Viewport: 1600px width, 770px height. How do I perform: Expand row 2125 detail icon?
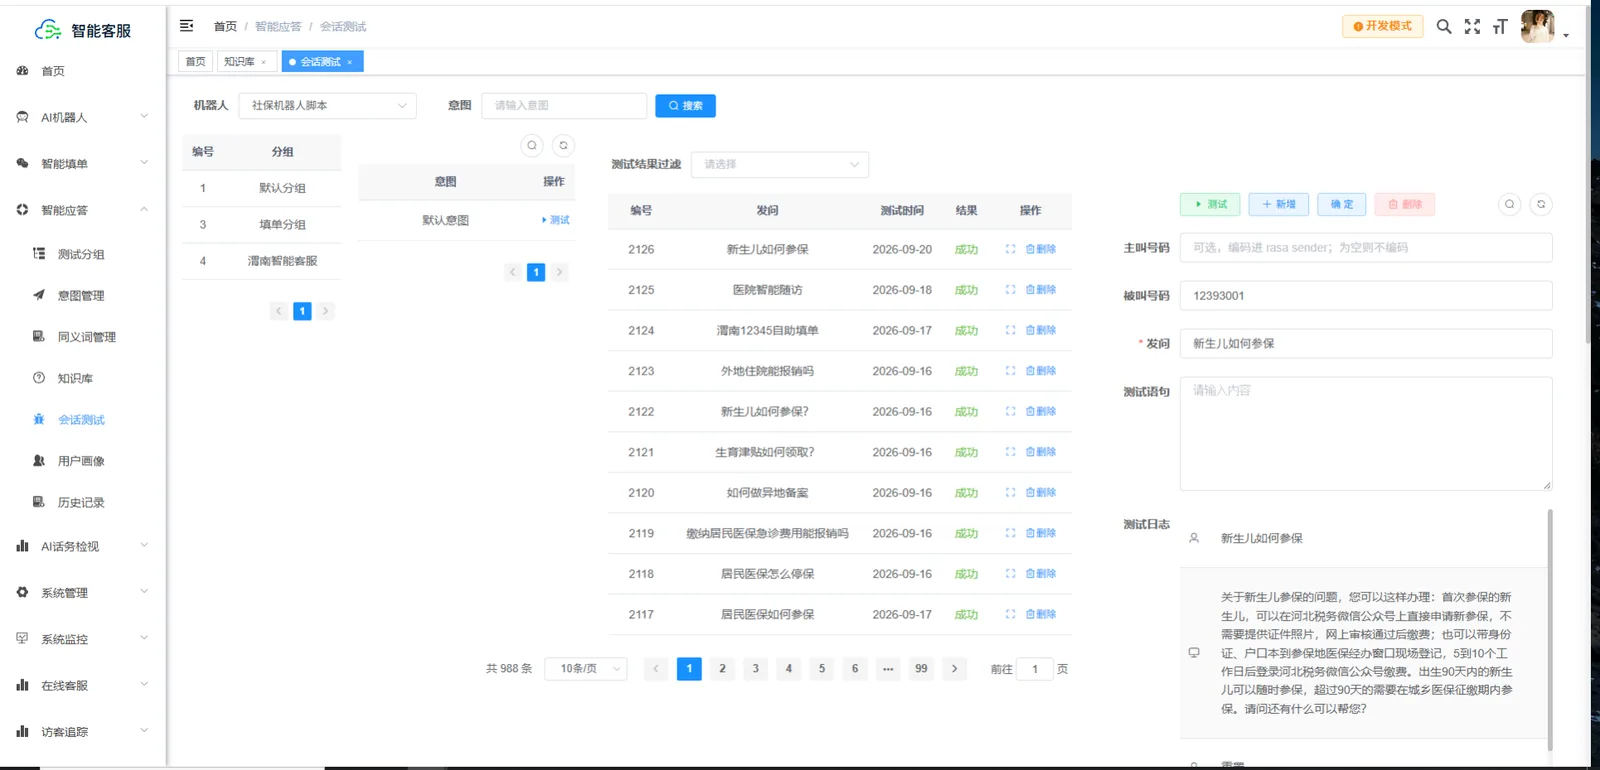coord(1010,290)
